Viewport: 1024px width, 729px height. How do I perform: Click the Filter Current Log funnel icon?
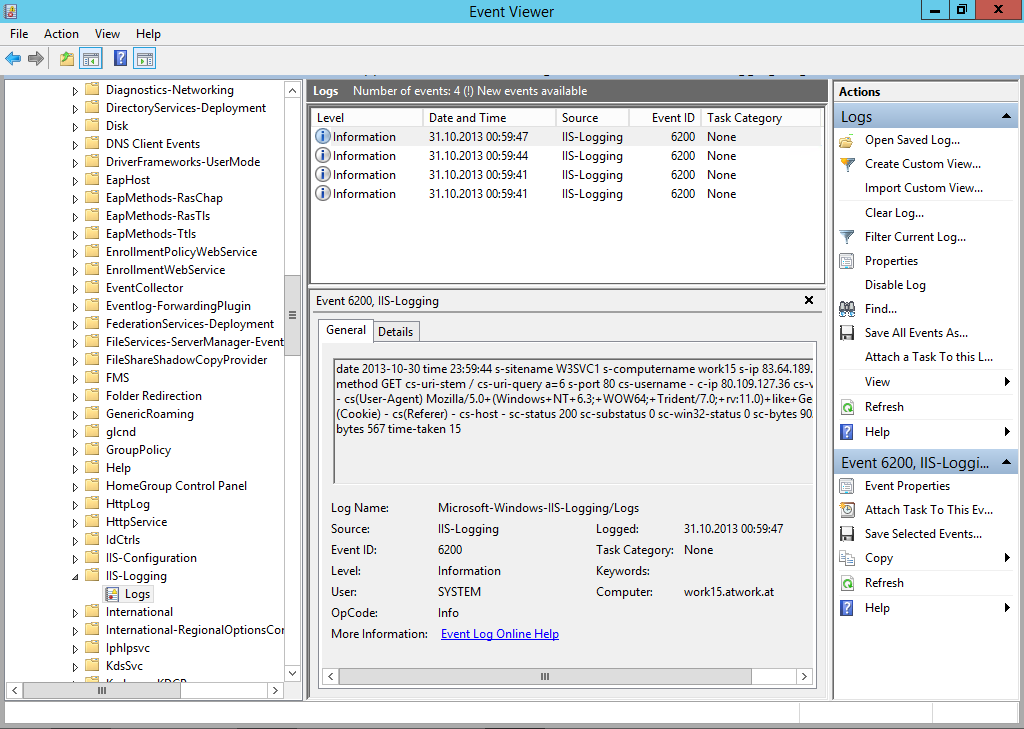847,237
